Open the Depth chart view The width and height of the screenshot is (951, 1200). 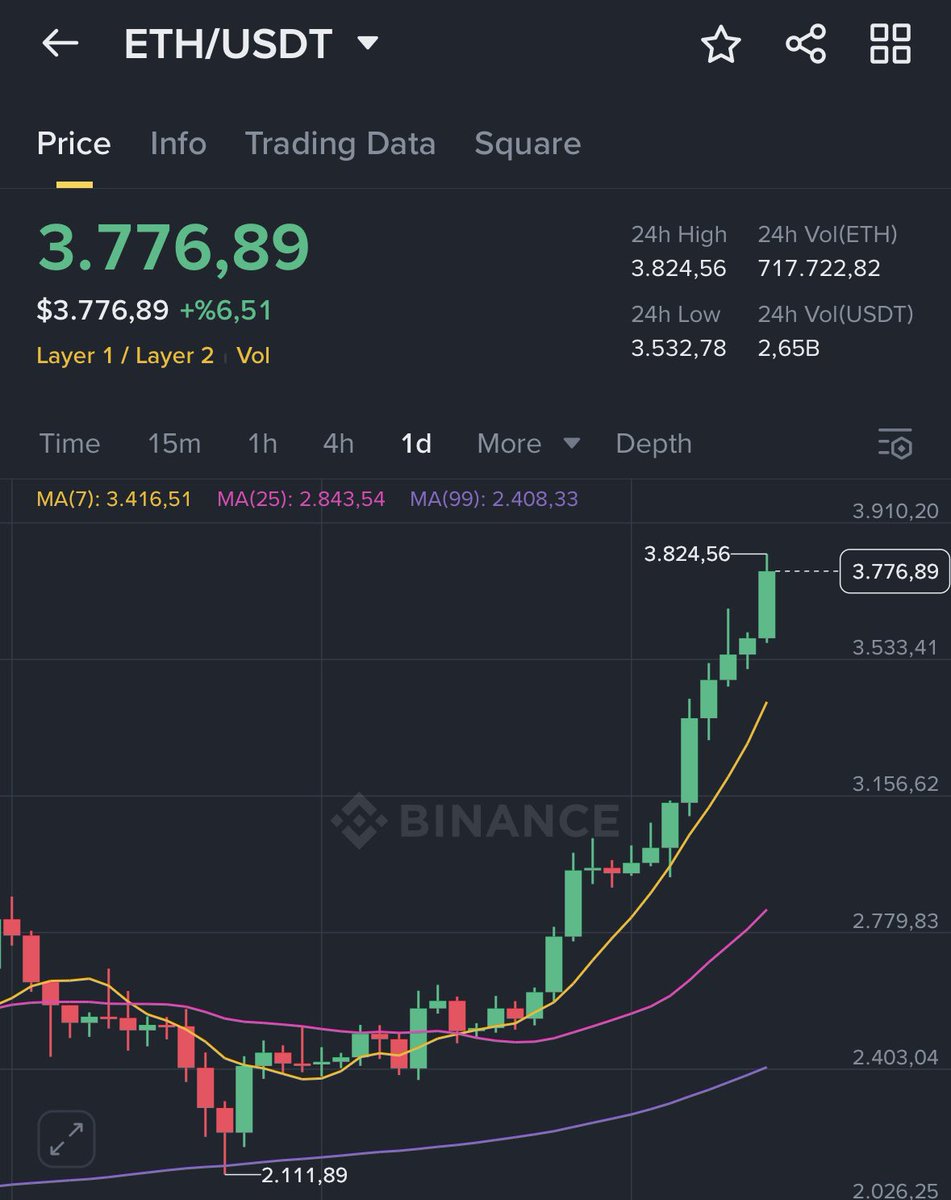[653, 443]
